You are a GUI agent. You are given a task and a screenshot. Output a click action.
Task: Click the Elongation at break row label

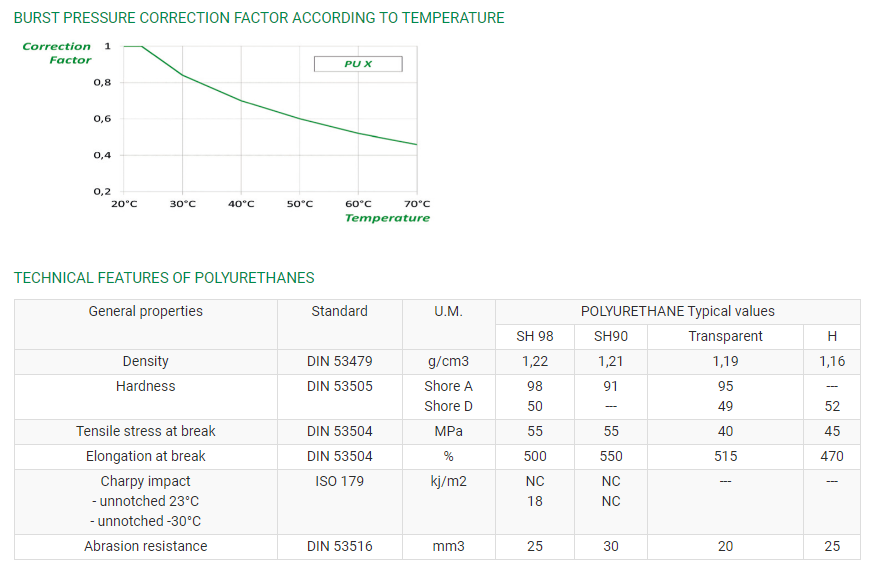pyautogui.click(x=146, y=456)
